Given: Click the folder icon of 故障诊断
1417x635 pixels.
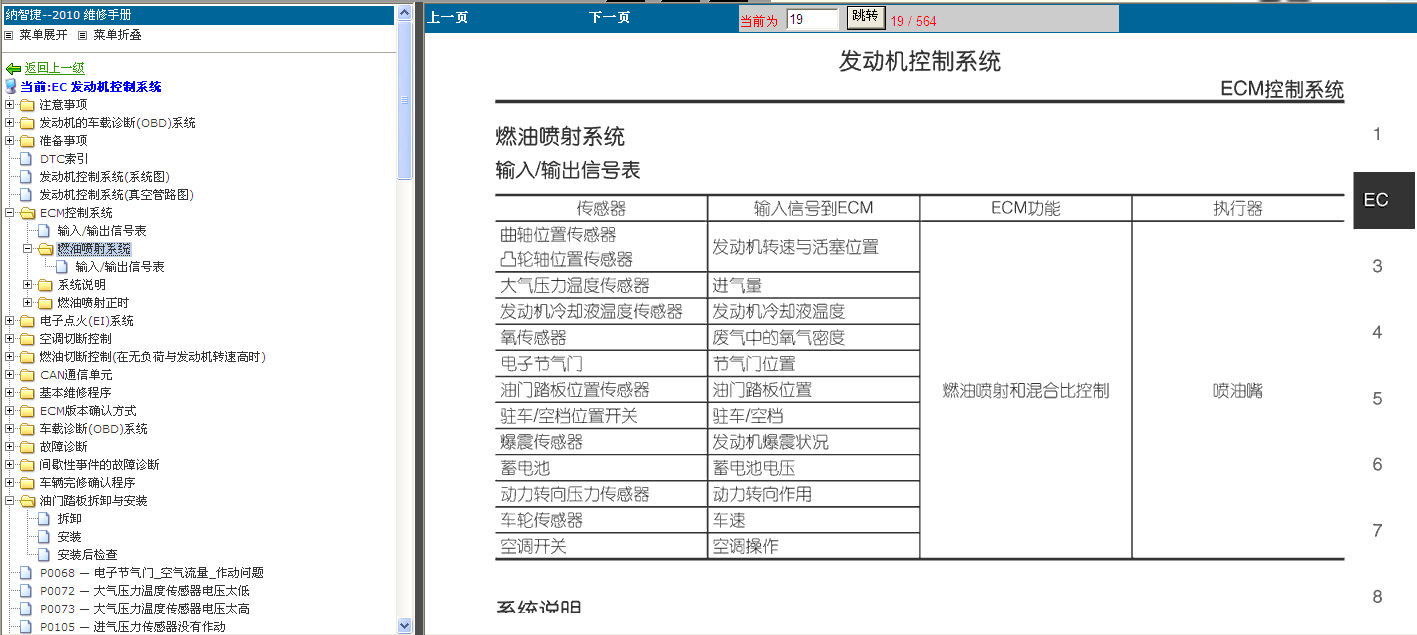Looking at the screenshot, I should point(27,447).
